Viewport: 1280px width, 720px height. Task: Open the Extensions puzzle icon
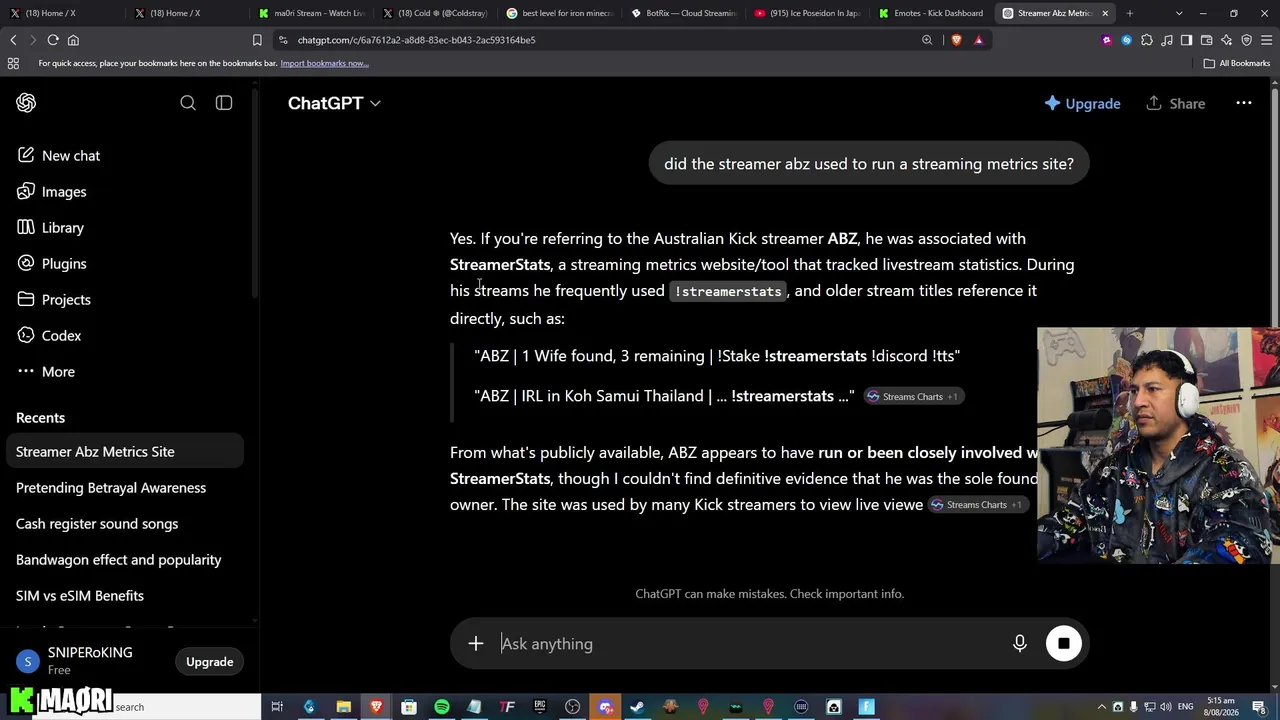tap(1147, 40)
